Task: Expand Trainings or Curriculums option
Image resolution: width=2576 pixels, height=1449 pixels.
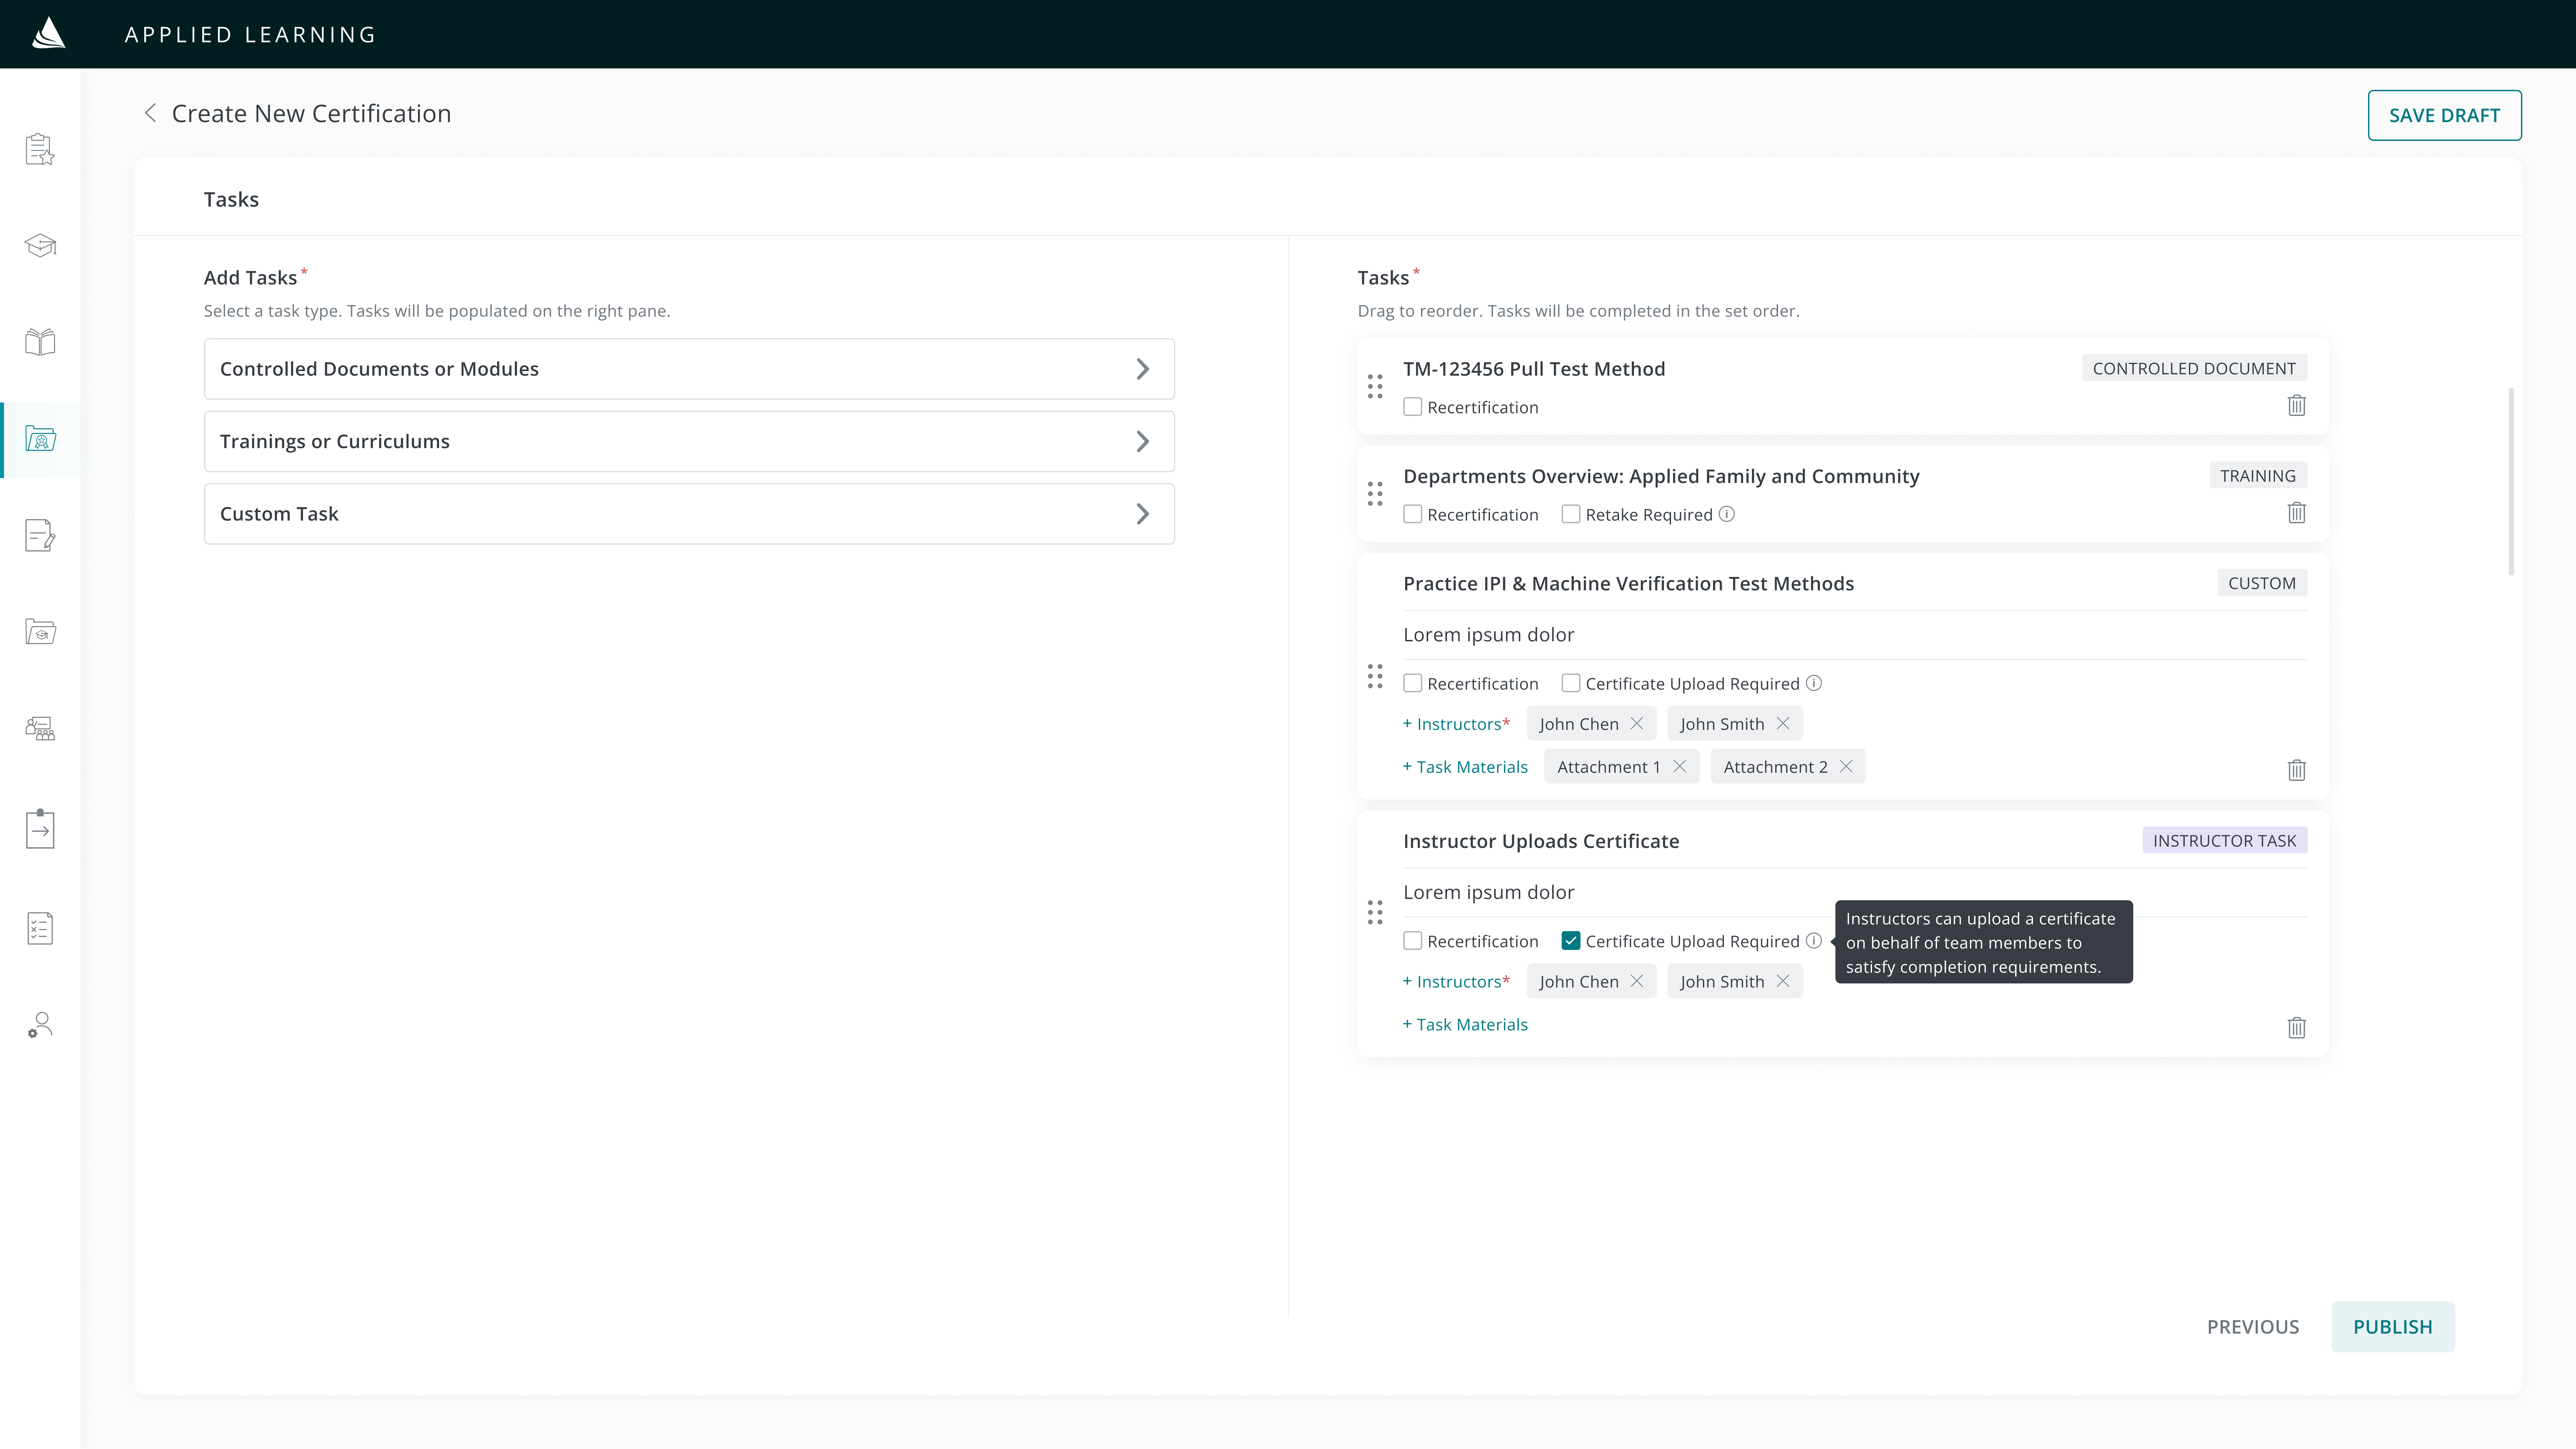Action: (689, 441)
